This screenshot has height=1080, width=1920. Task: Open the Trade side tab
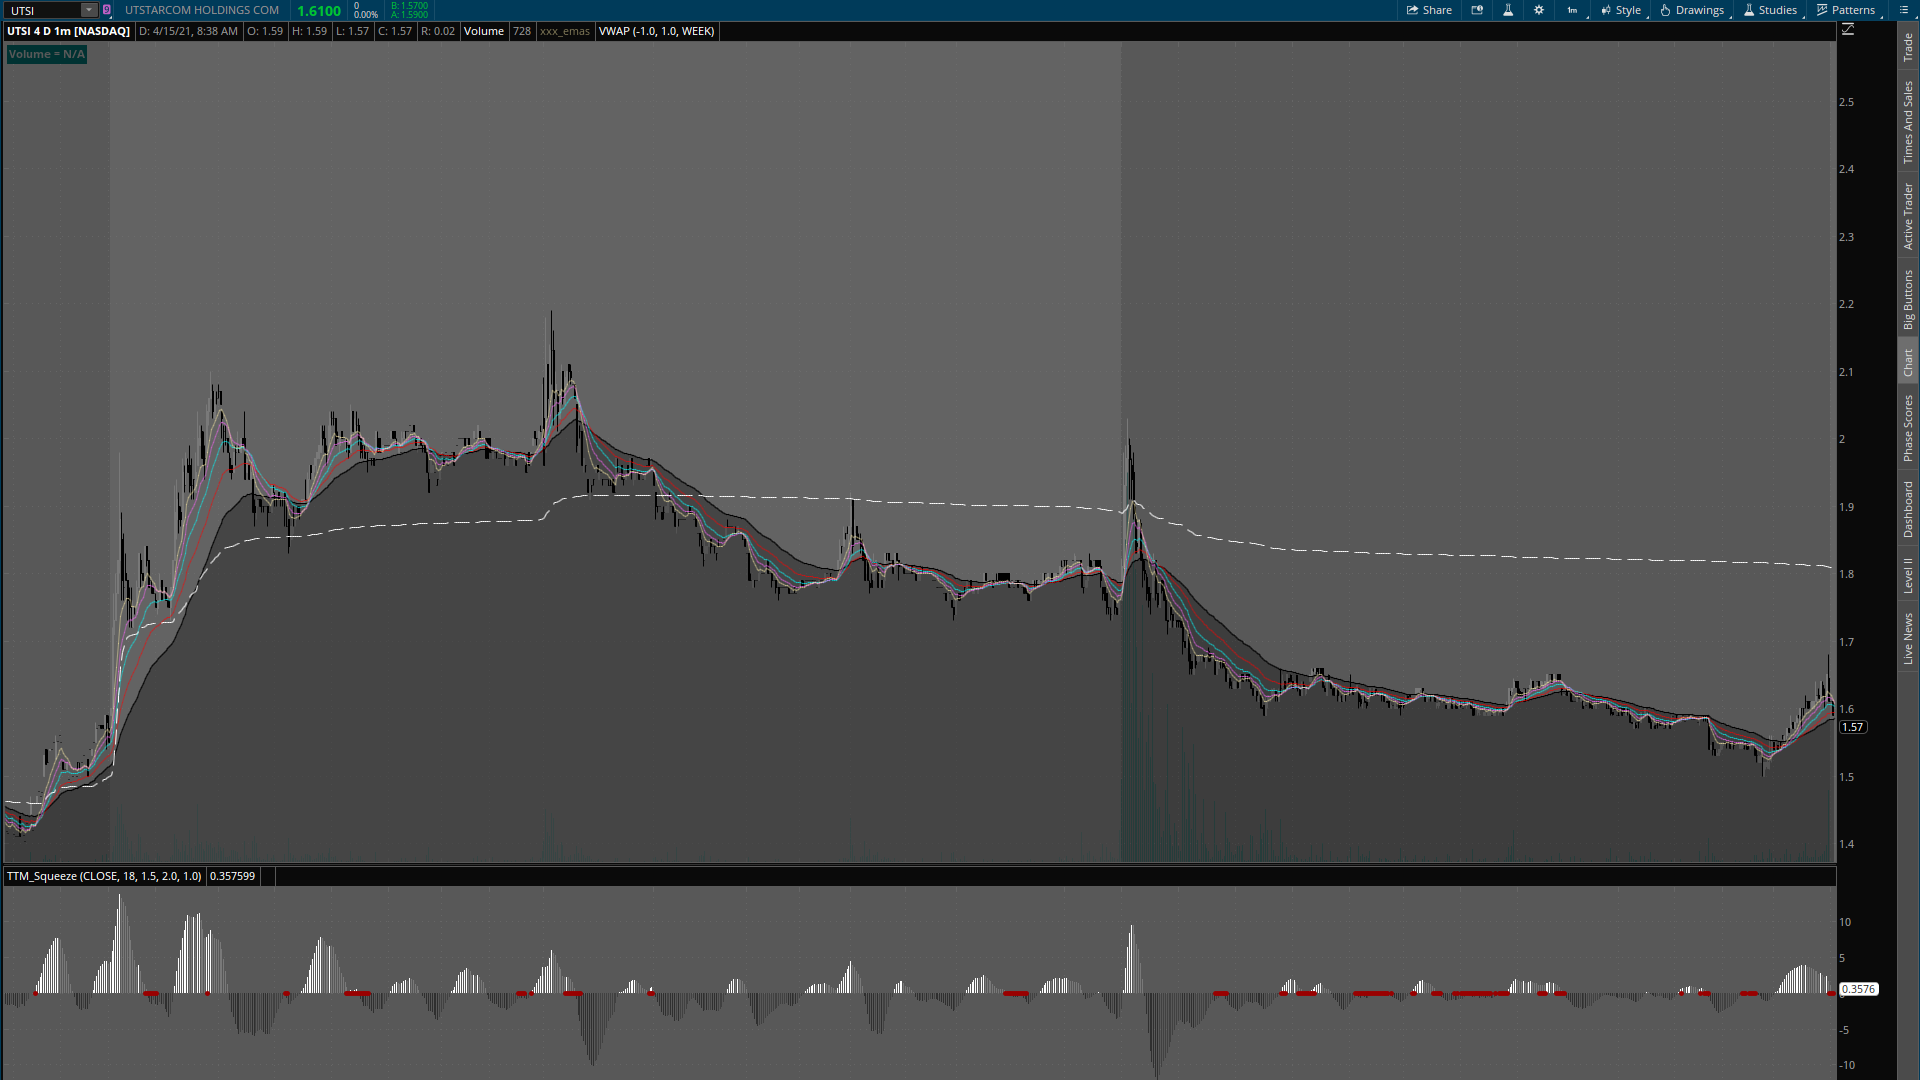(x=1908, y=46)
